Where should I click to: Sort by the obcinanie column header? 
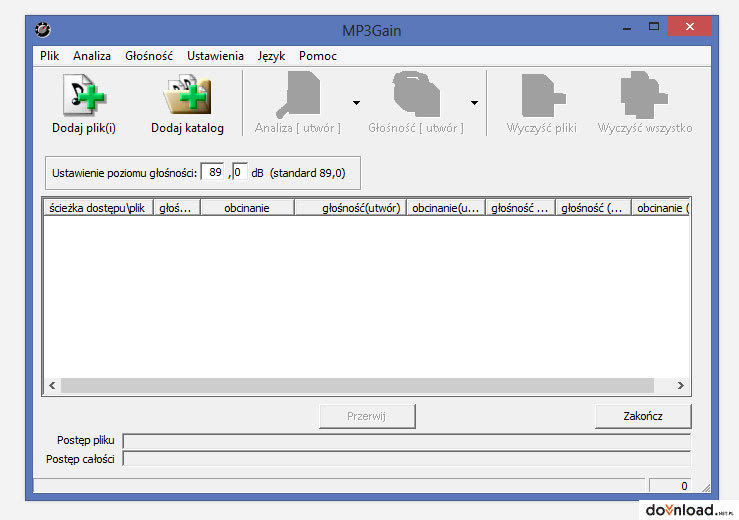tap(247, 208)
